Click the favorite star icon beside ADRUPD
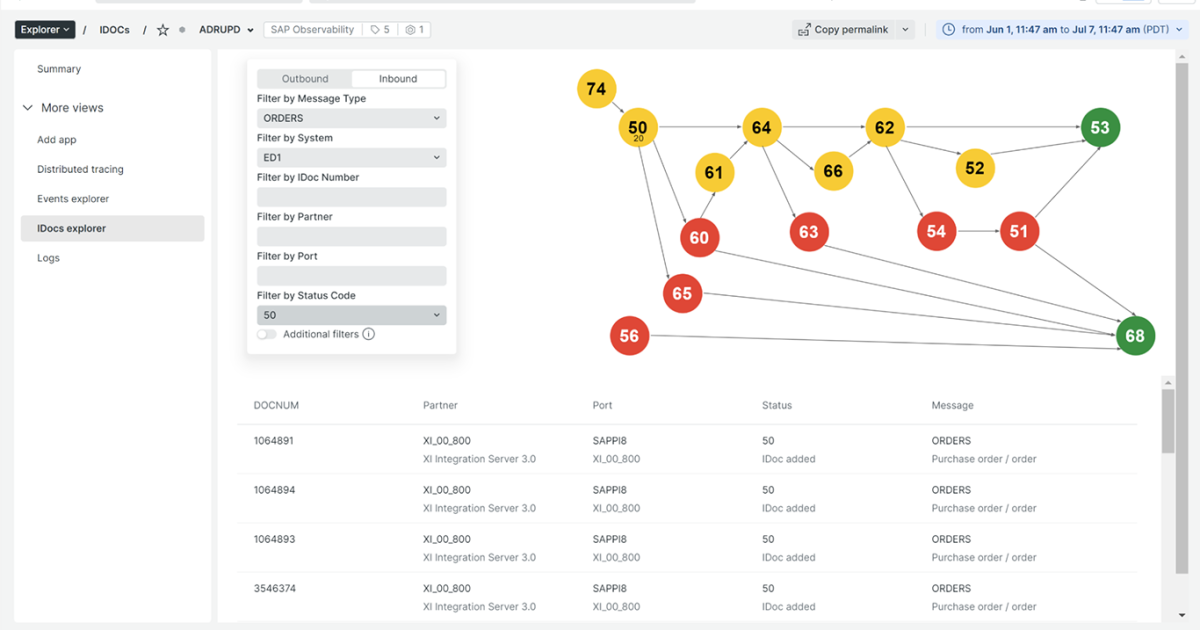1200x630 pixels. tap(163, 30)
